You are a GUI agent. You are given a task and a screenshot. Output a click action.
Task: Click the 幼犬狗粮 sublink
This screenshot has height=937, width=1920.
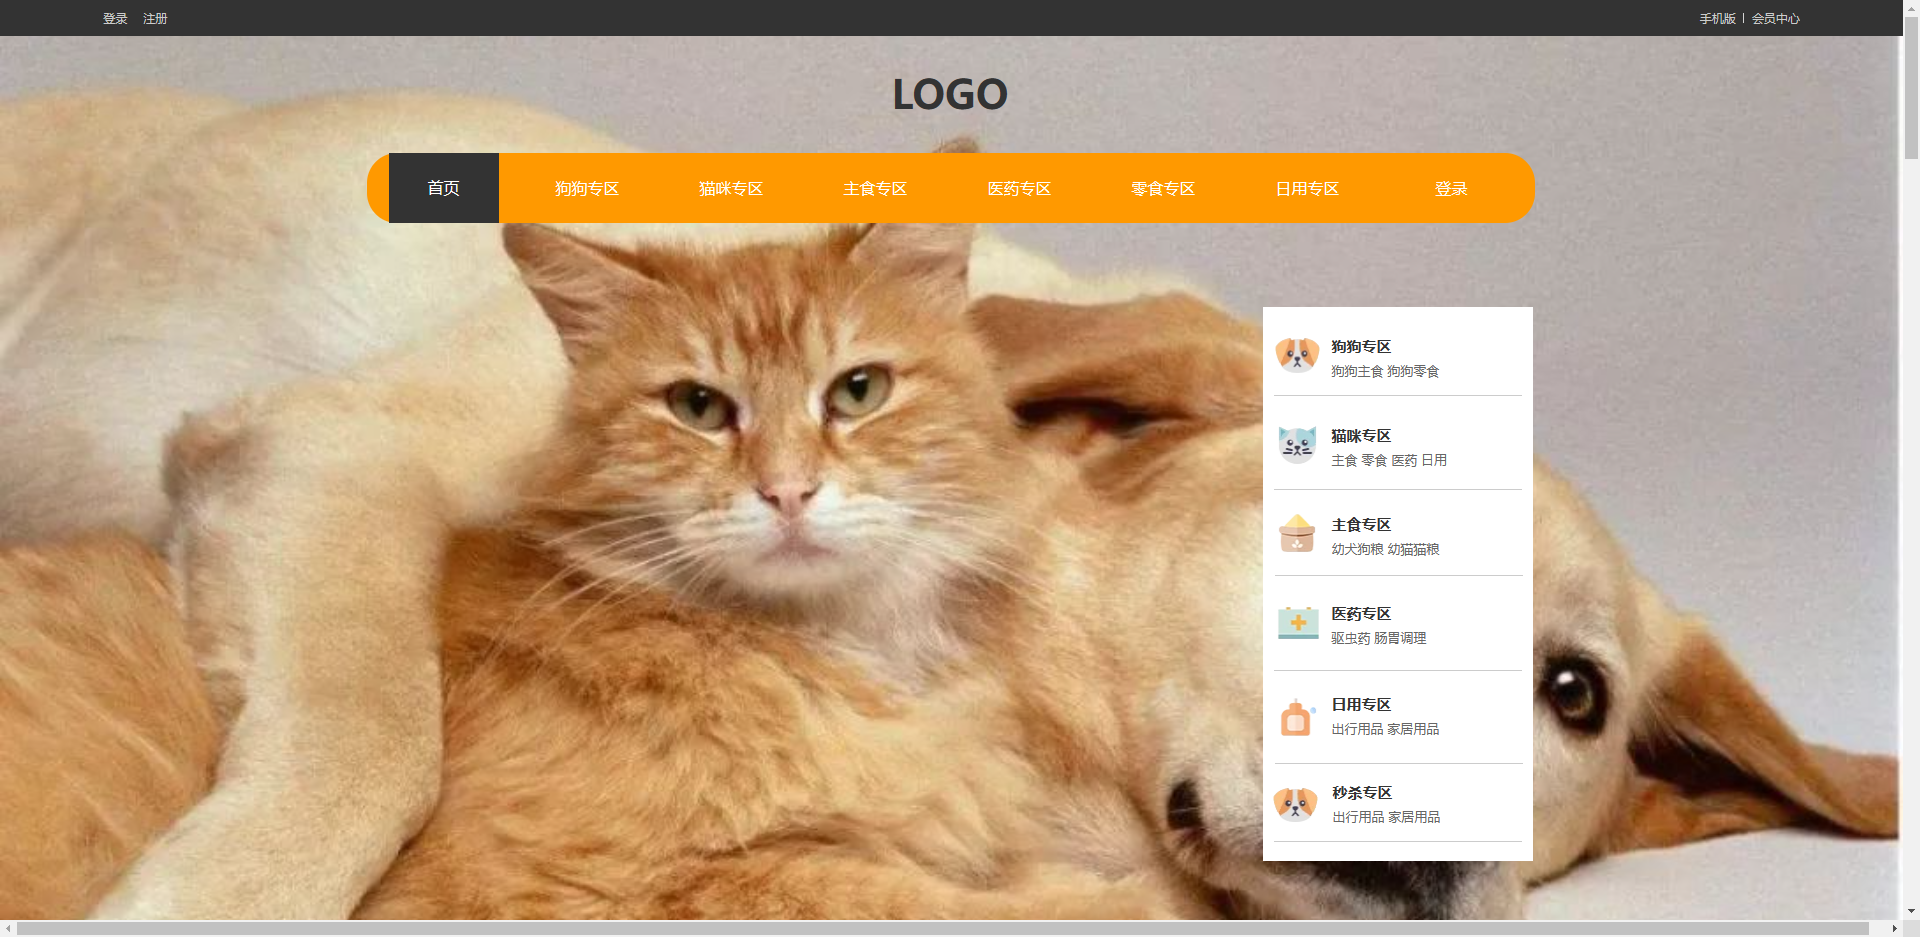(x=1357, y=550)
